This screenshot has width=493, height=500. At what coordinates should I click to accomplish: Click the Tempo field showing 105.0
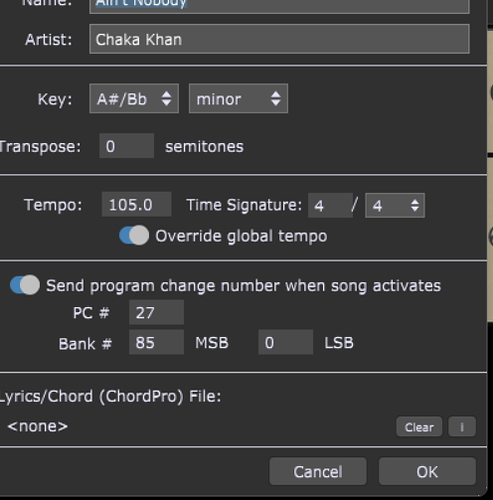(x=137, y=204)
